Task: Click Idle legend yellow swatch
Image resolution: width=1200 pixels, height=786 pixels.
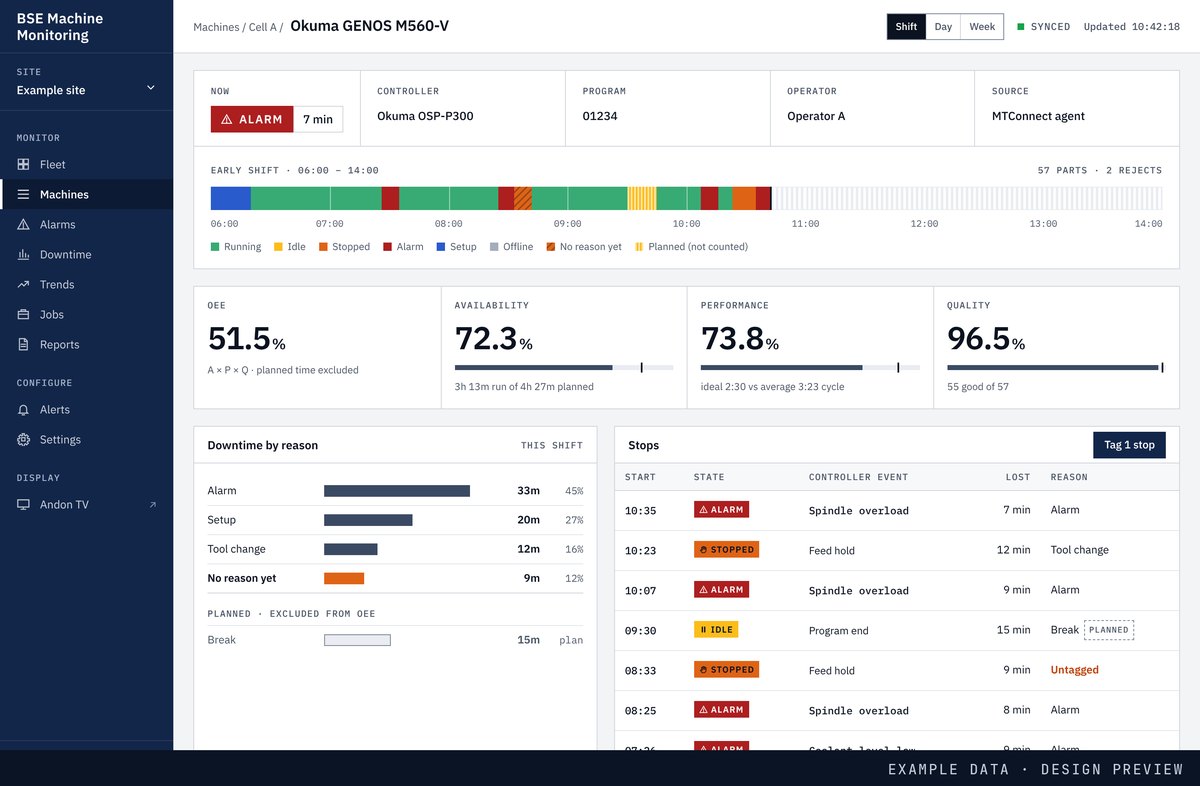Action: point(278,247)
